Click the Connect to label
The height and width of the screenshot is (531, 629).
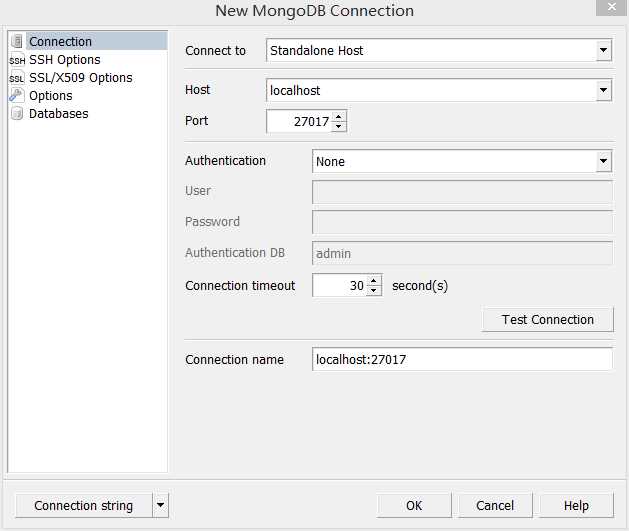click(215, 51)
